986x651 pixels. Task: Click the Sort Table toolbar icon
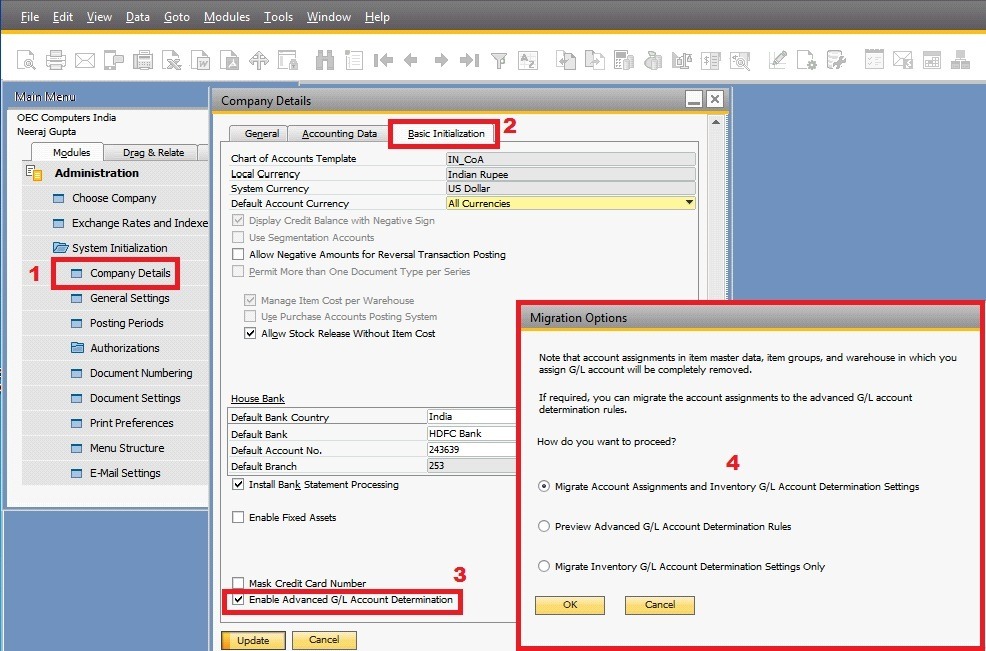pyautogui.click(x=527, y=60)
